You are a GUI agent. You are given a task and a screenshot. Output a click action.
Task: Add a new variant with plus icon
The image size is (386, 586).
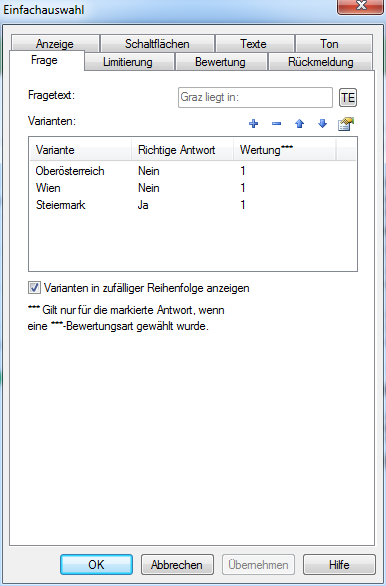253,123
